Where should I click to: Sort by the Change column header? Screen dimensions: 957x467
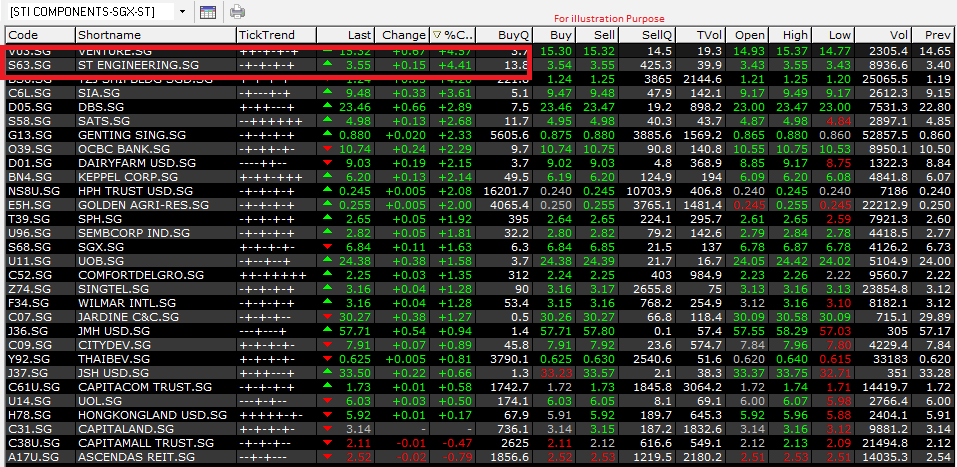402,35
